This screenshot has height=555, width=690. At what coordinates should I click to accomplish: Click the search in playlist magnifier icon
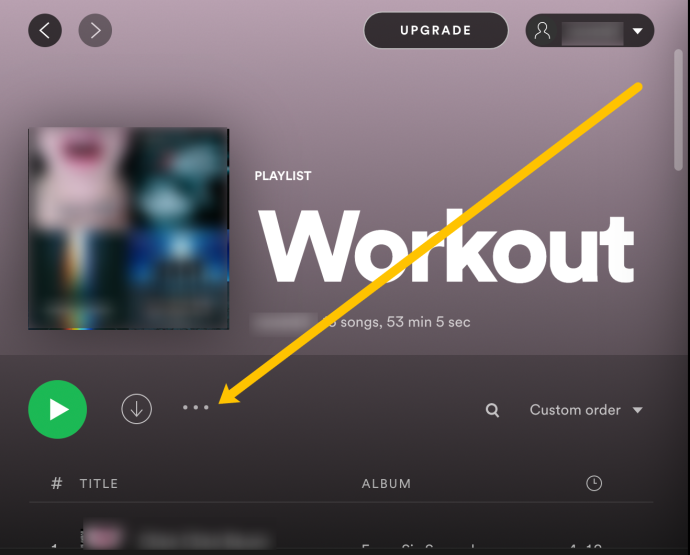pyautogui.click(x=492, y=410)
